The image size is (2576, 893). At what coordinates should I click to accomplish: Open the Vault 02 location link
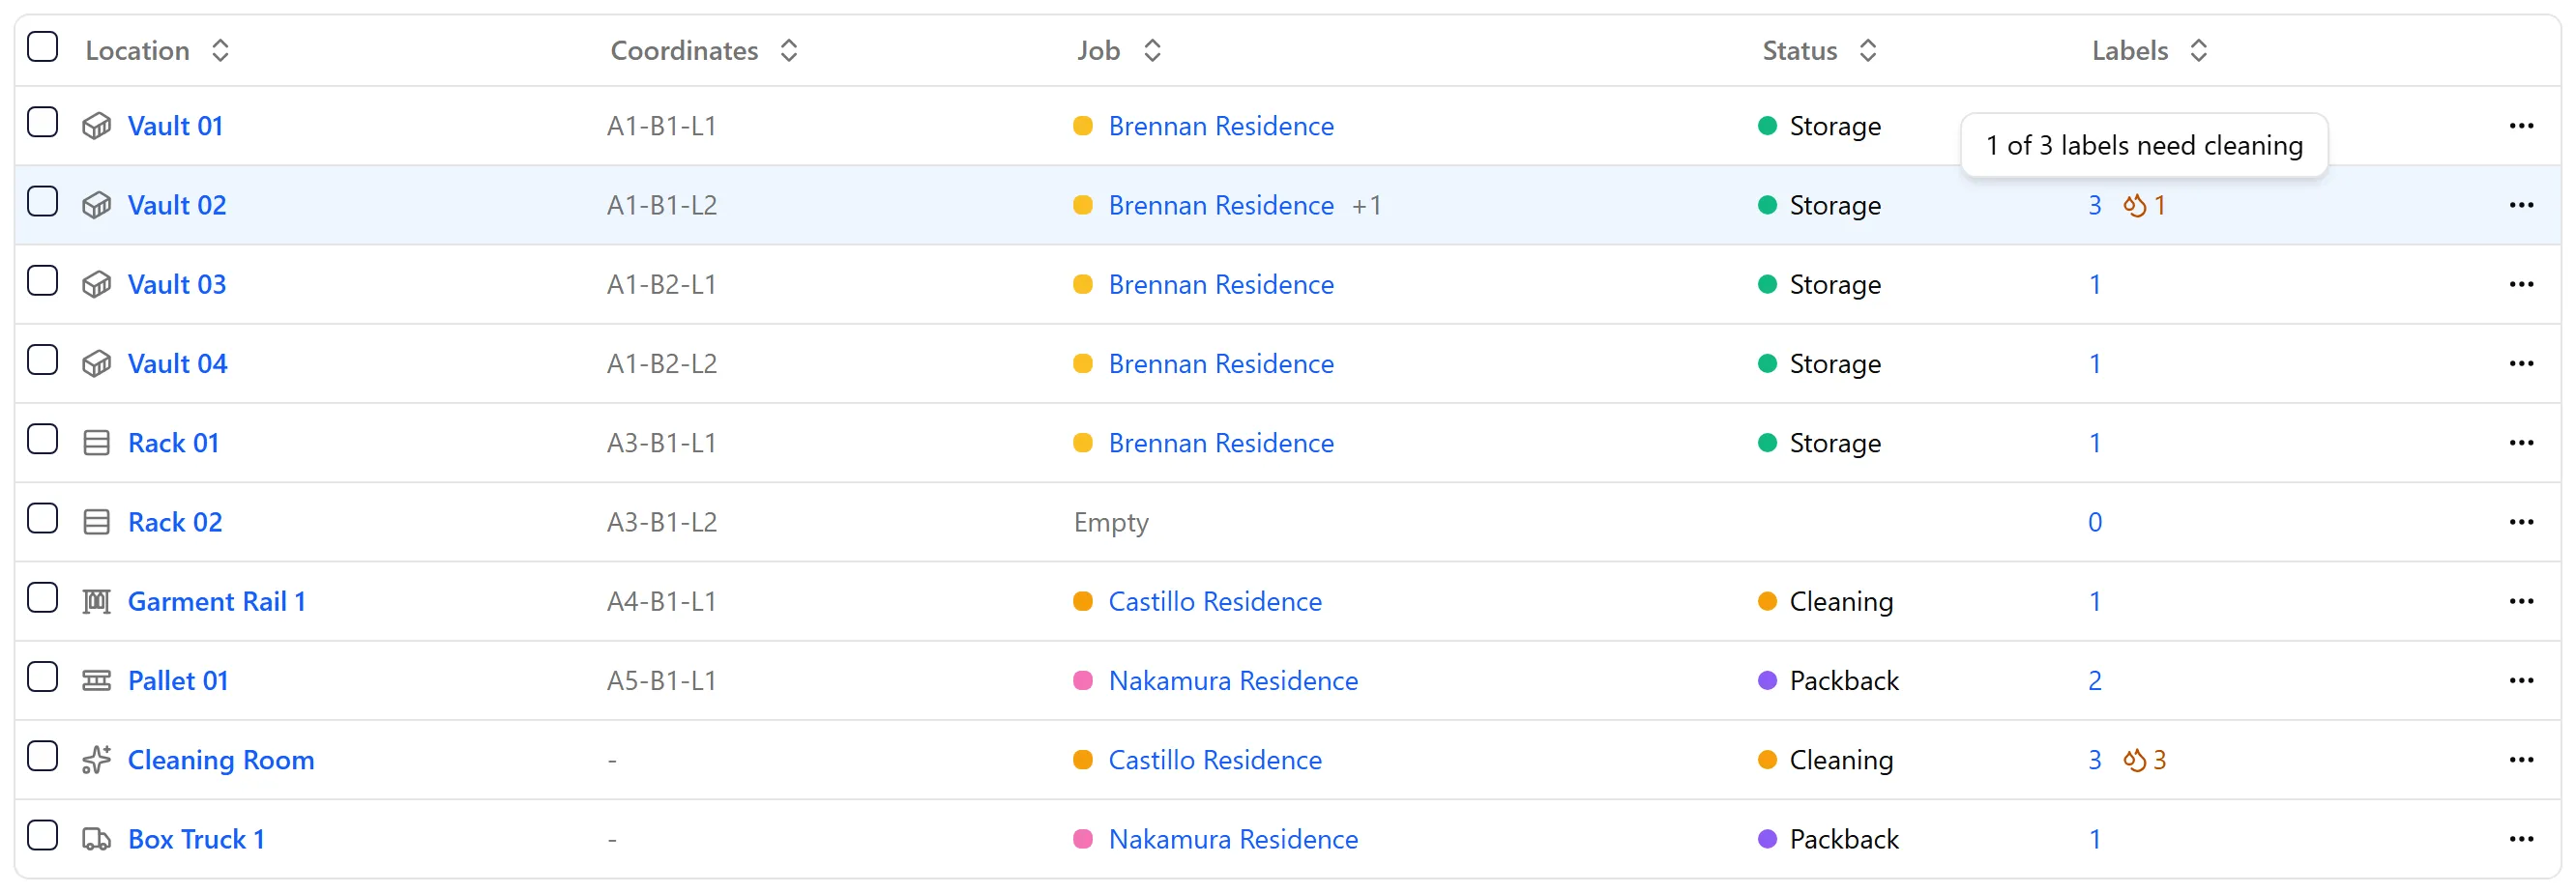point(177,206)
